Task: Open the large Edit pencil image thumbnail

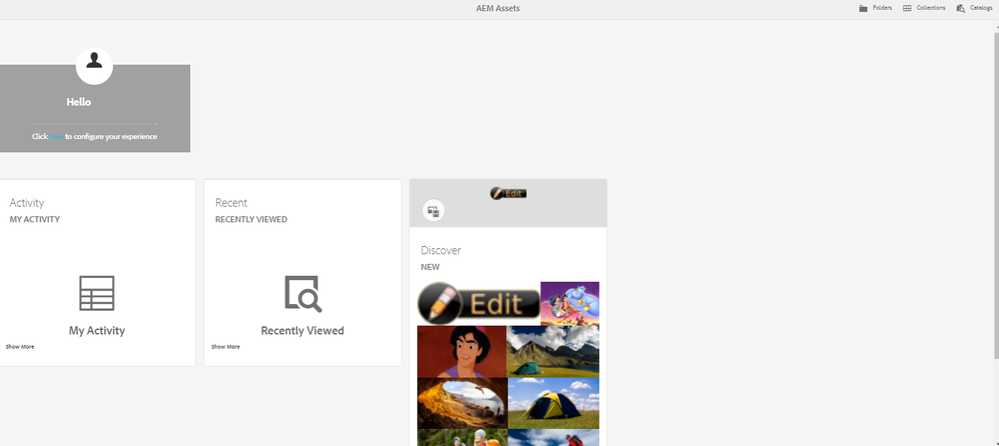Action: tap(478, 303)
